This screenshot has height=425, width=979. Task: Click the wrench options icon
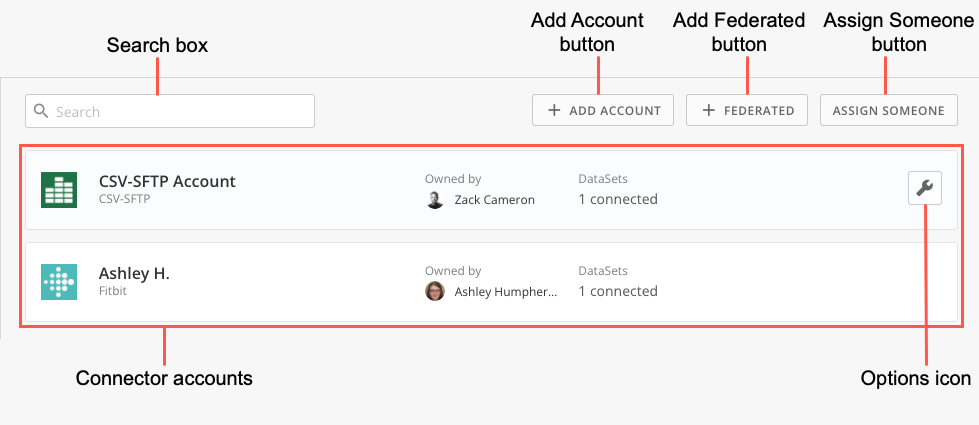(925, 188)
